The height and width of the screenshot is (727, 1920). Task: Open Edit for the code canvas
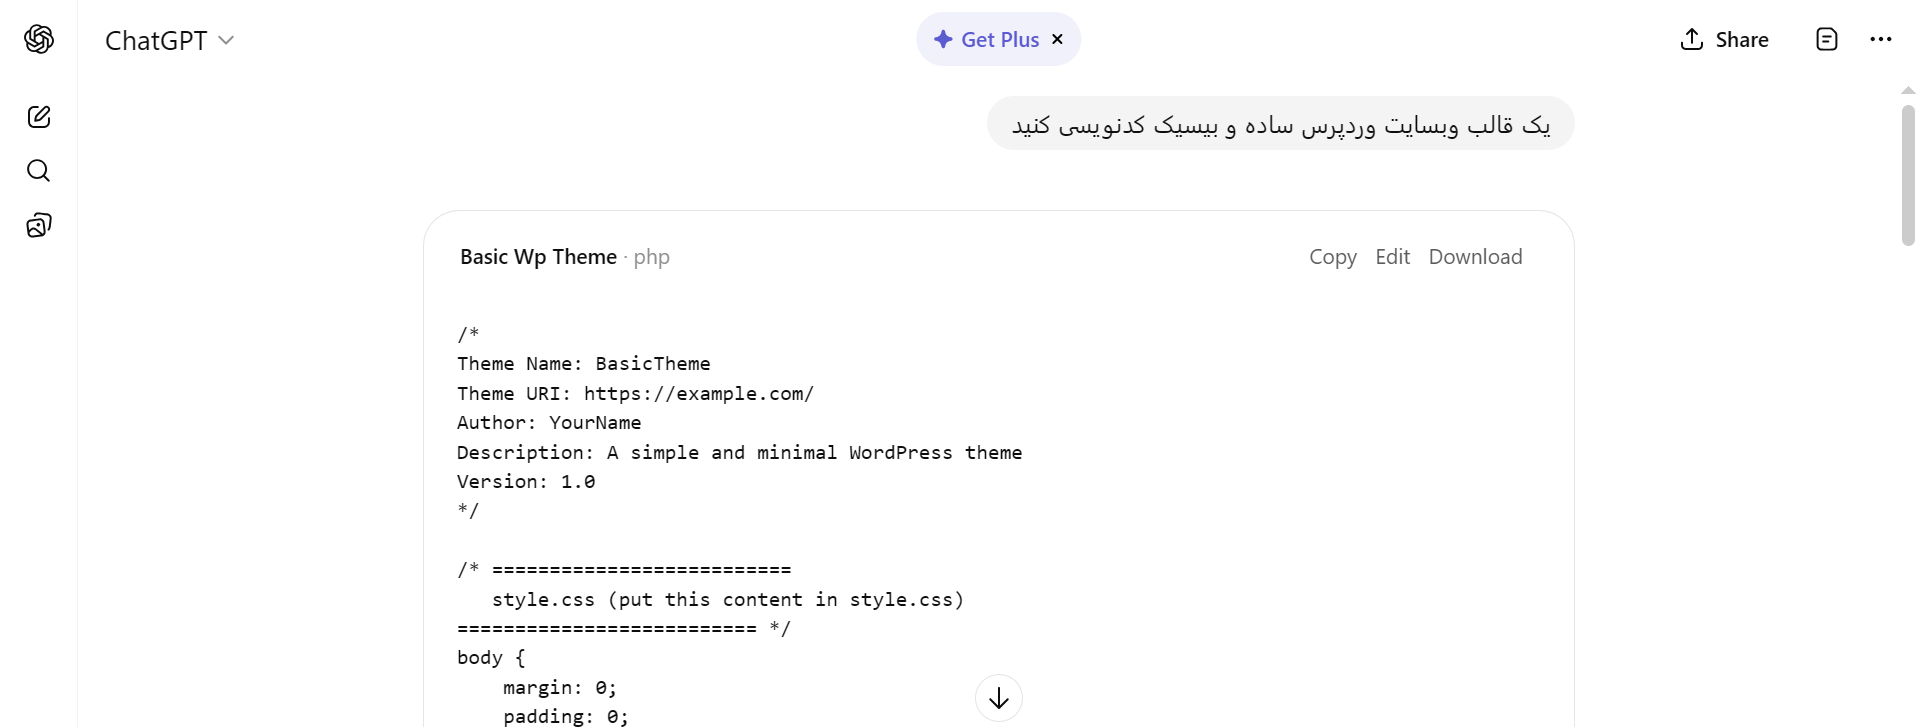point(1393,256)
